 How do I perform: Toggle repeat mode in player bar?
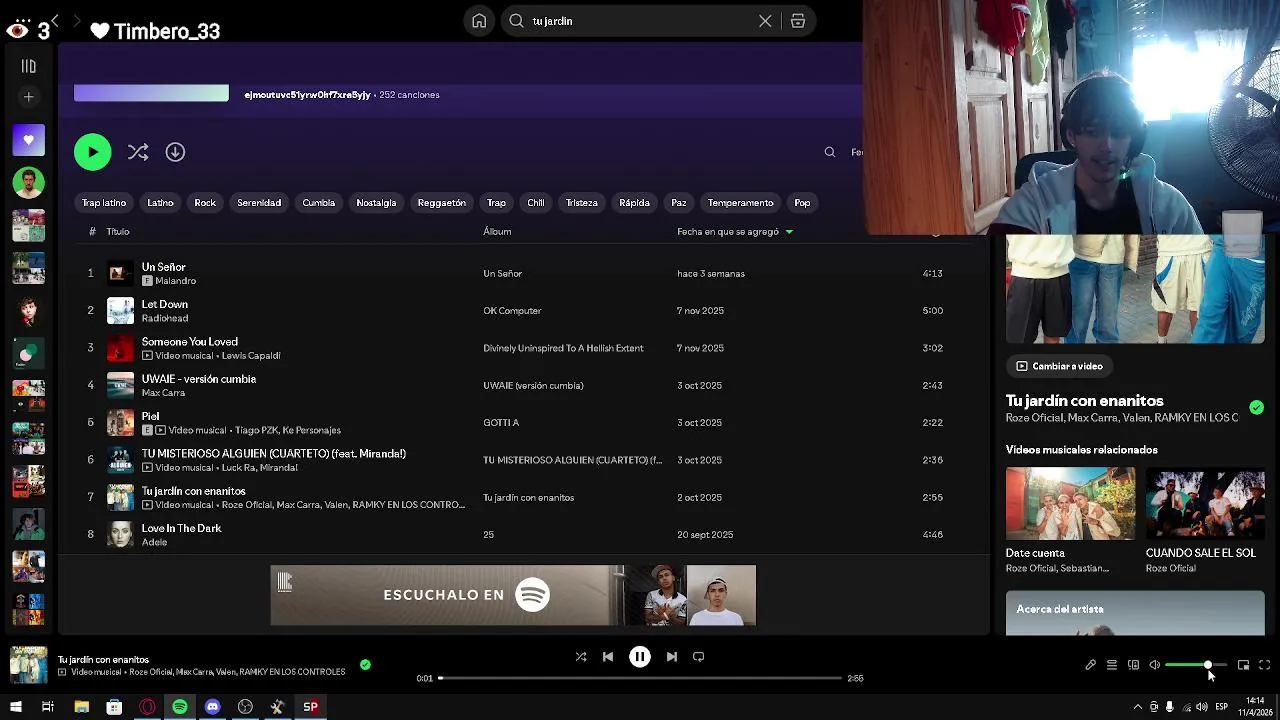(x=699, y=657)
